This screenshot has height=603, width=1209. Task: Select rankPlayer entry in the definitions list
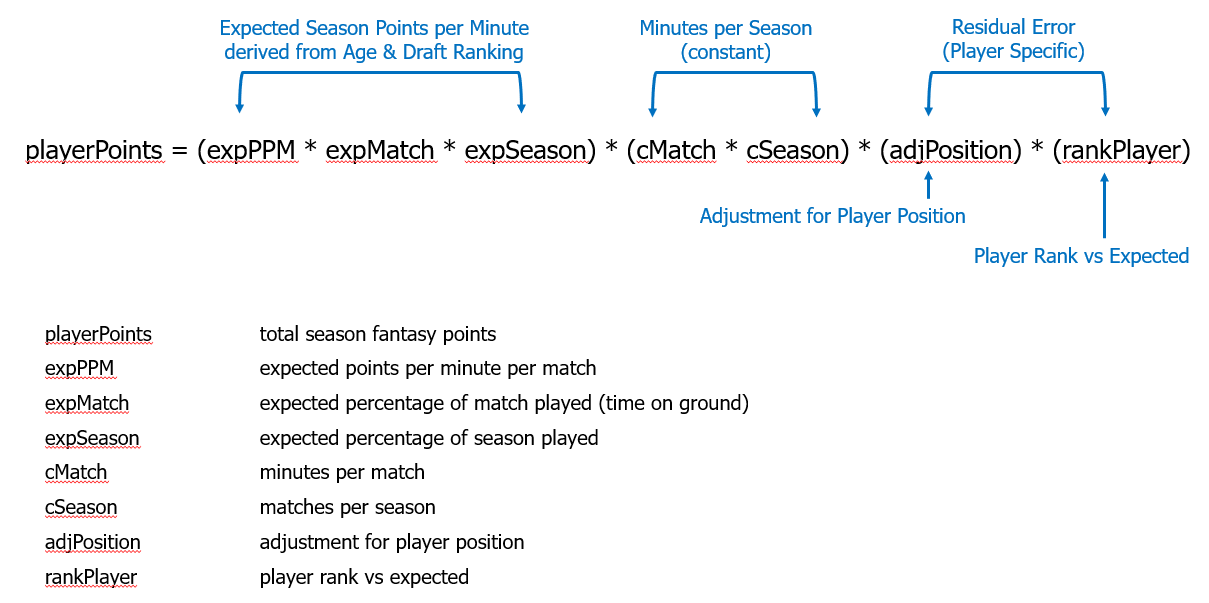click(91, 577)
